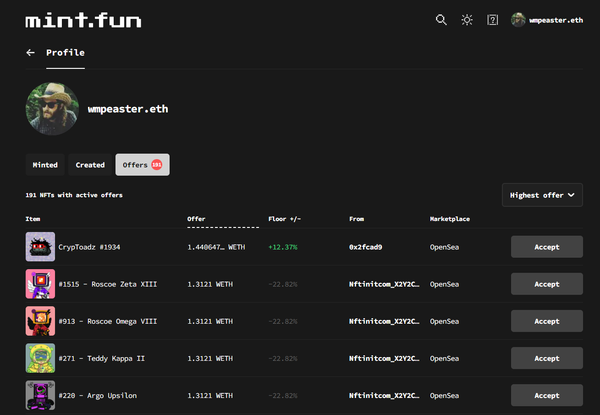Image resolution: width=600 pixels, height=415 pixels.
Task: Click the back arrow beside Profile
Action: (30, 52)
